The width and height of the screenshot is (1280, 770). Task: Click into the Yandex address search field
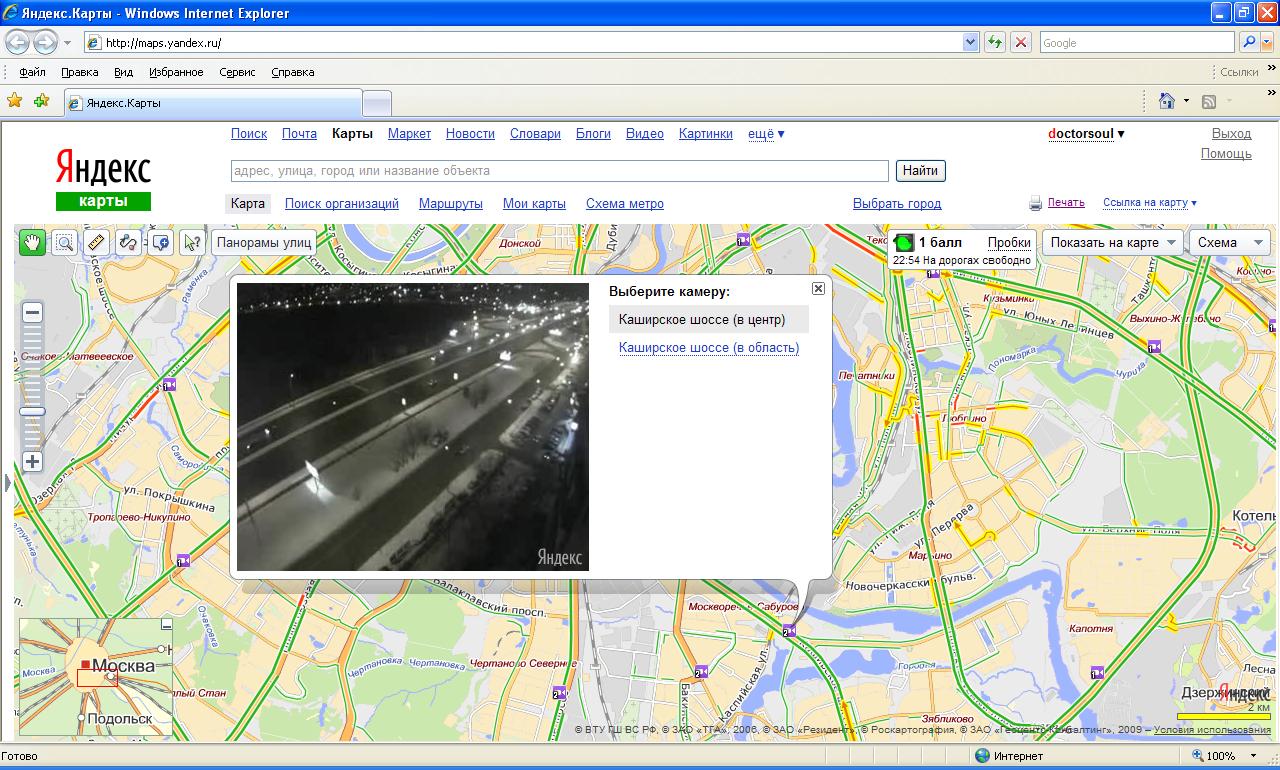pos(559,171)
